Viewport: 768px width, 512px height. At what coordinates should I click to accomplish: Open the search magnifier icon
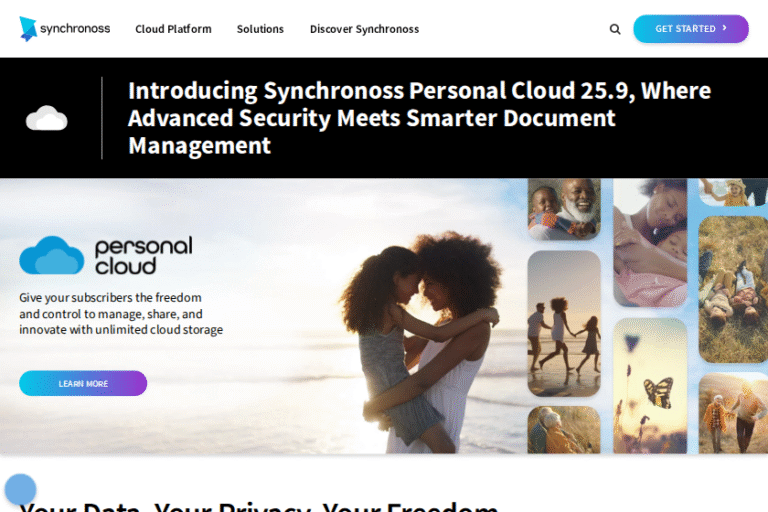615,29
